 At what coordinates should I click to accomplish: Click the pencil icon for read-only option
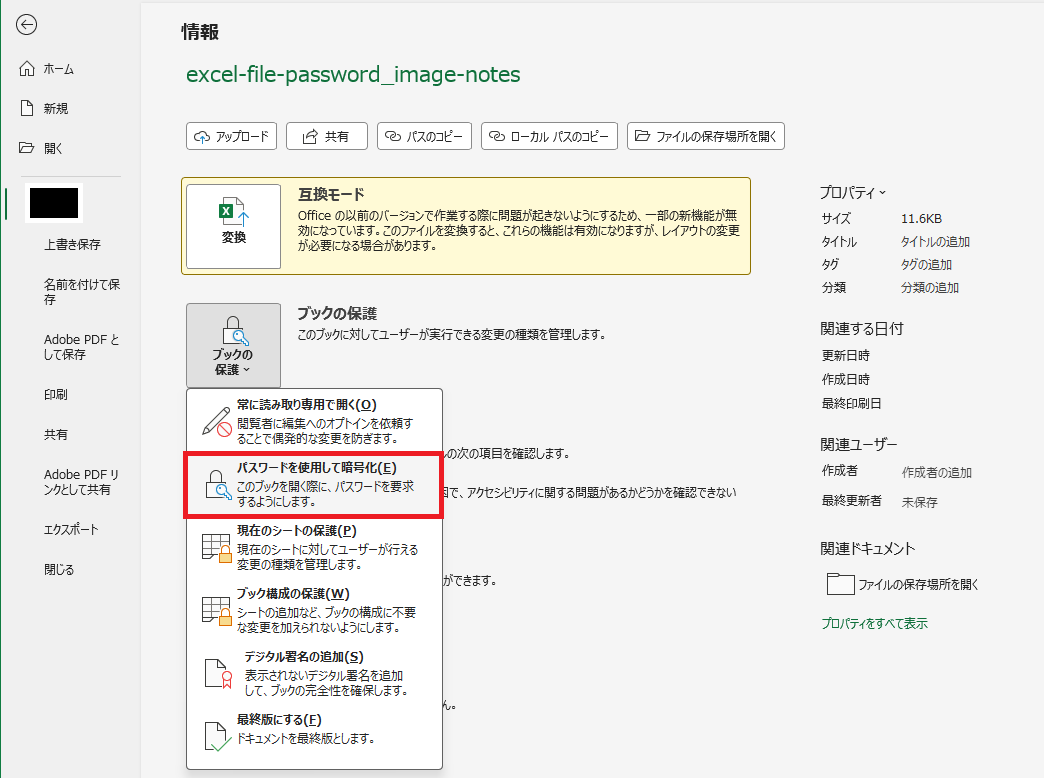(x=216, y=421)
